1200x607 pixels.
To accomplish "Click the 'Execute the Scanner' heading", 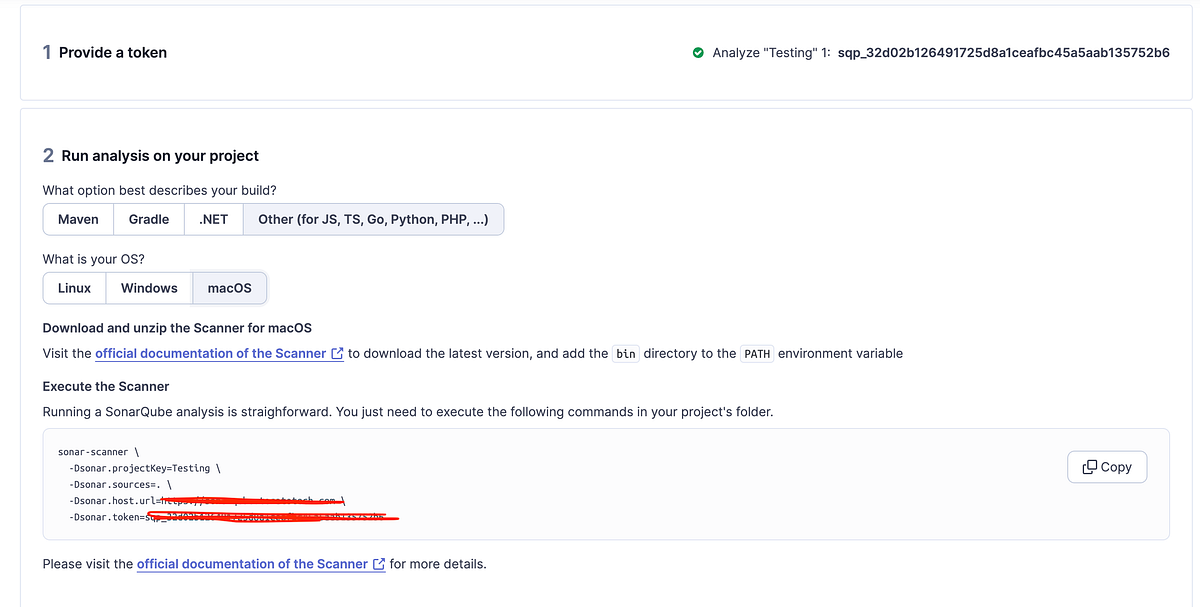I will click(106, 386).
